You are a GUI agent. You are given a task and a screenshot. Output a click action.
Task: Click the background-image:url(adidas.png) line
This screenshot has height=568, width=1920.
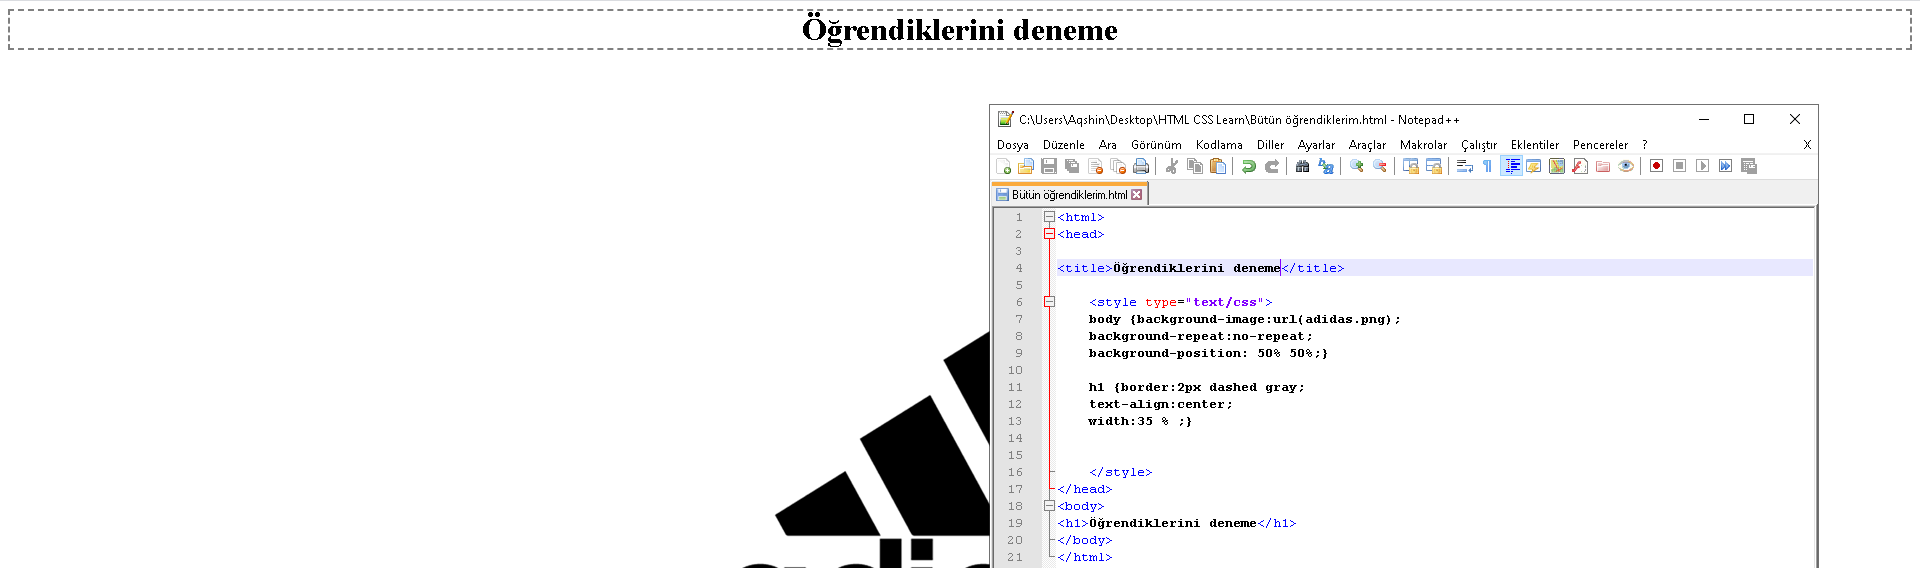[1245, 319]
